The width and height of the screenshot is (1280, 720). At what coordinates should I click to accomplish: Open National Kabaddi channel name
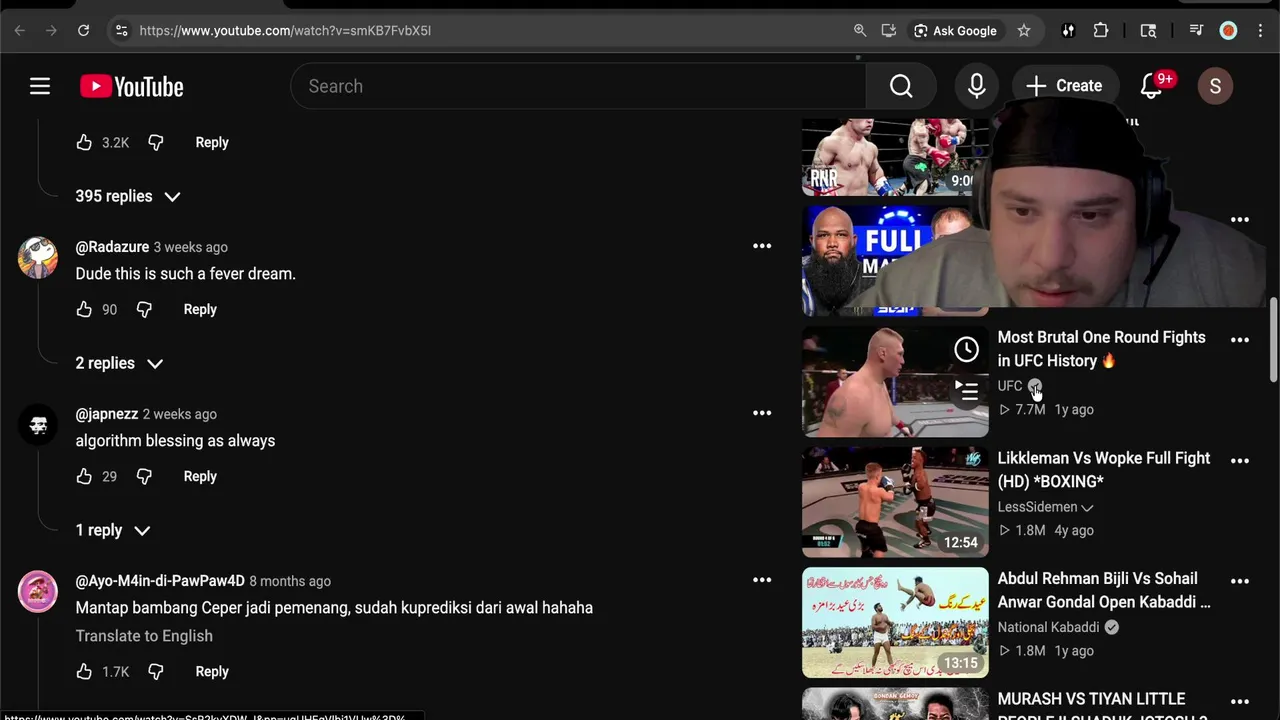[x=1048, y=627]
